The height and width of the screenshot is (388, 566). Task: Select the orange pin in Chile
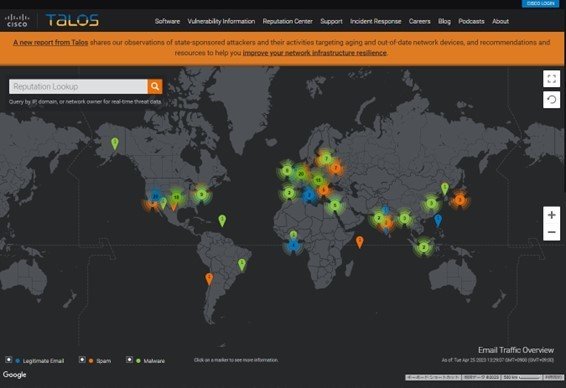coord(209,279)
